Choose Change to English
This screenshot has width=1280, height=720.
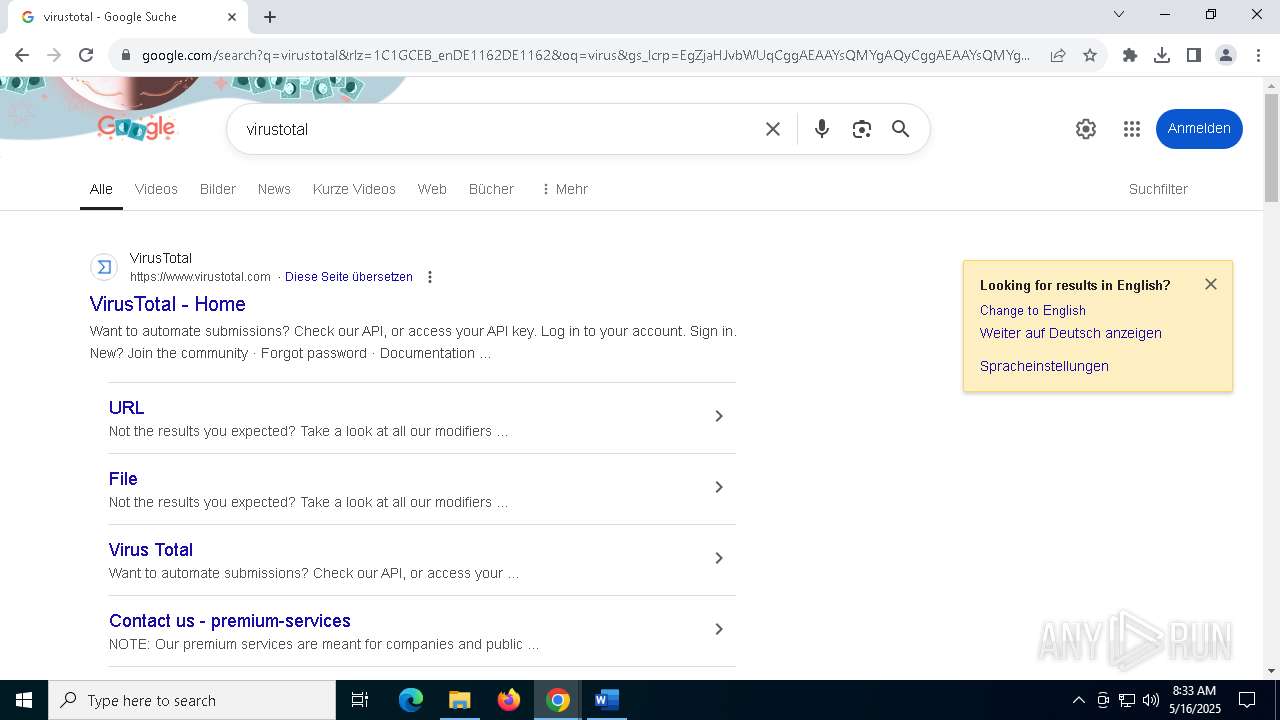[1033, 310]
